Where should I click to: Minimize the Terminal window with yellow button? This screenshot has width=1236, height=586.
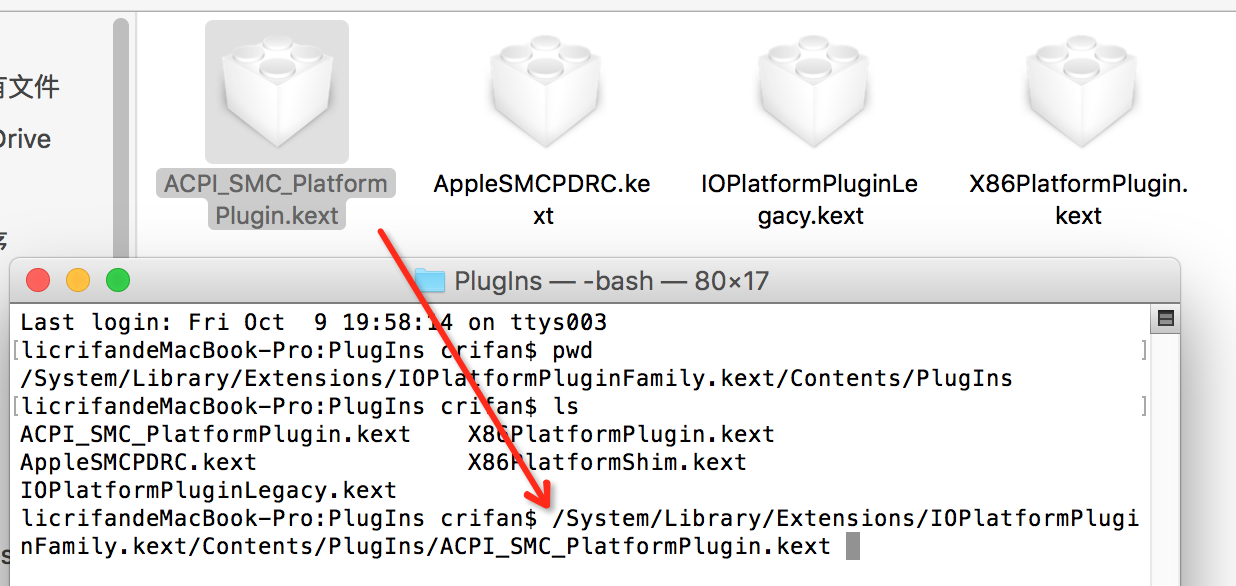tap(78, 280)
